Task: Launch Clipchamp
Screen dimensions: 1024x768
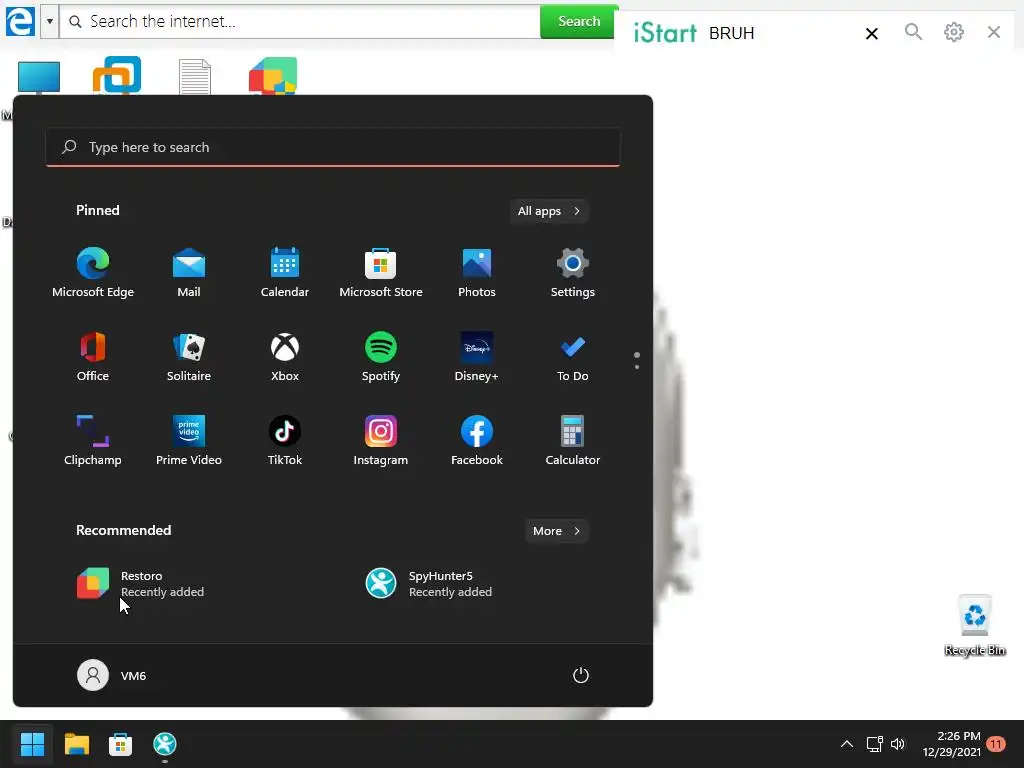Action: pyautogui.click(x=93, y=441)
